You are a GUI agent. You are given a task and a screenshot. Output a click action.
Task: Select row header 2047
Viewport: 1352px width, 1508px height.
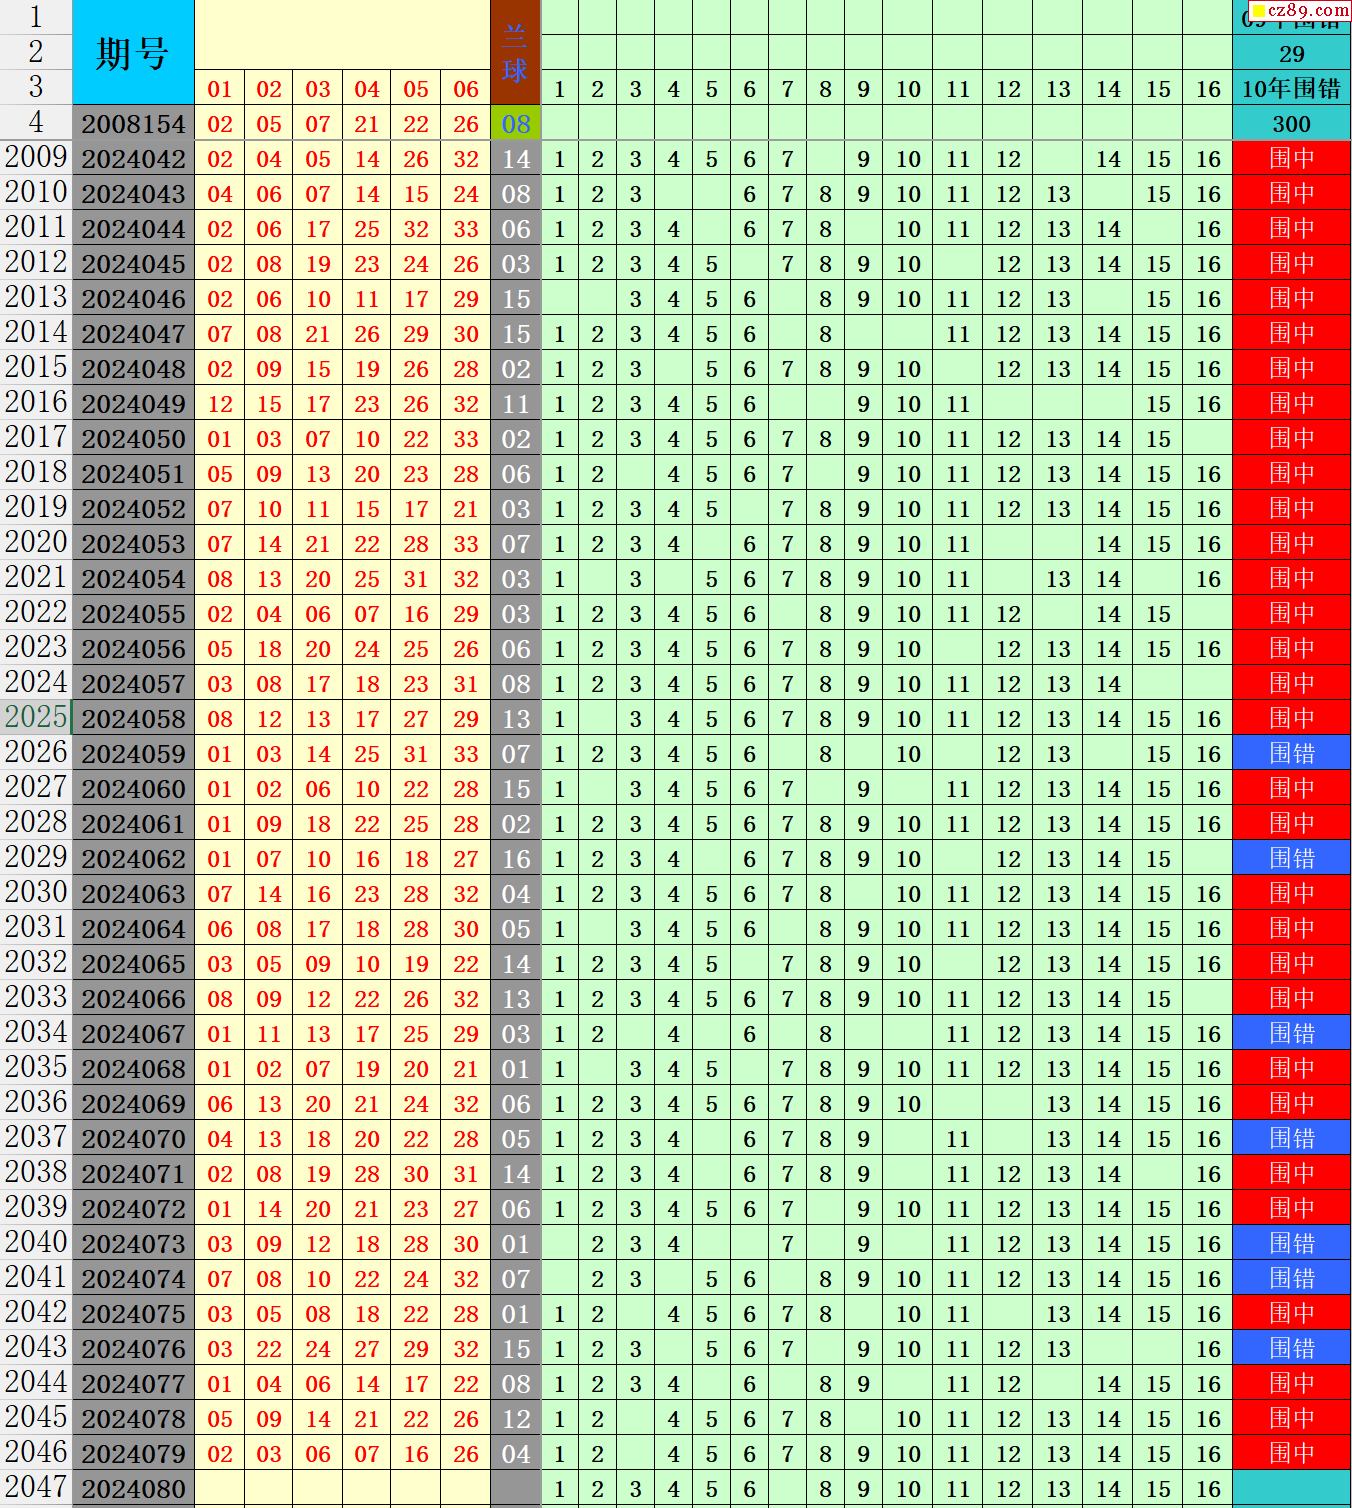36,1488
